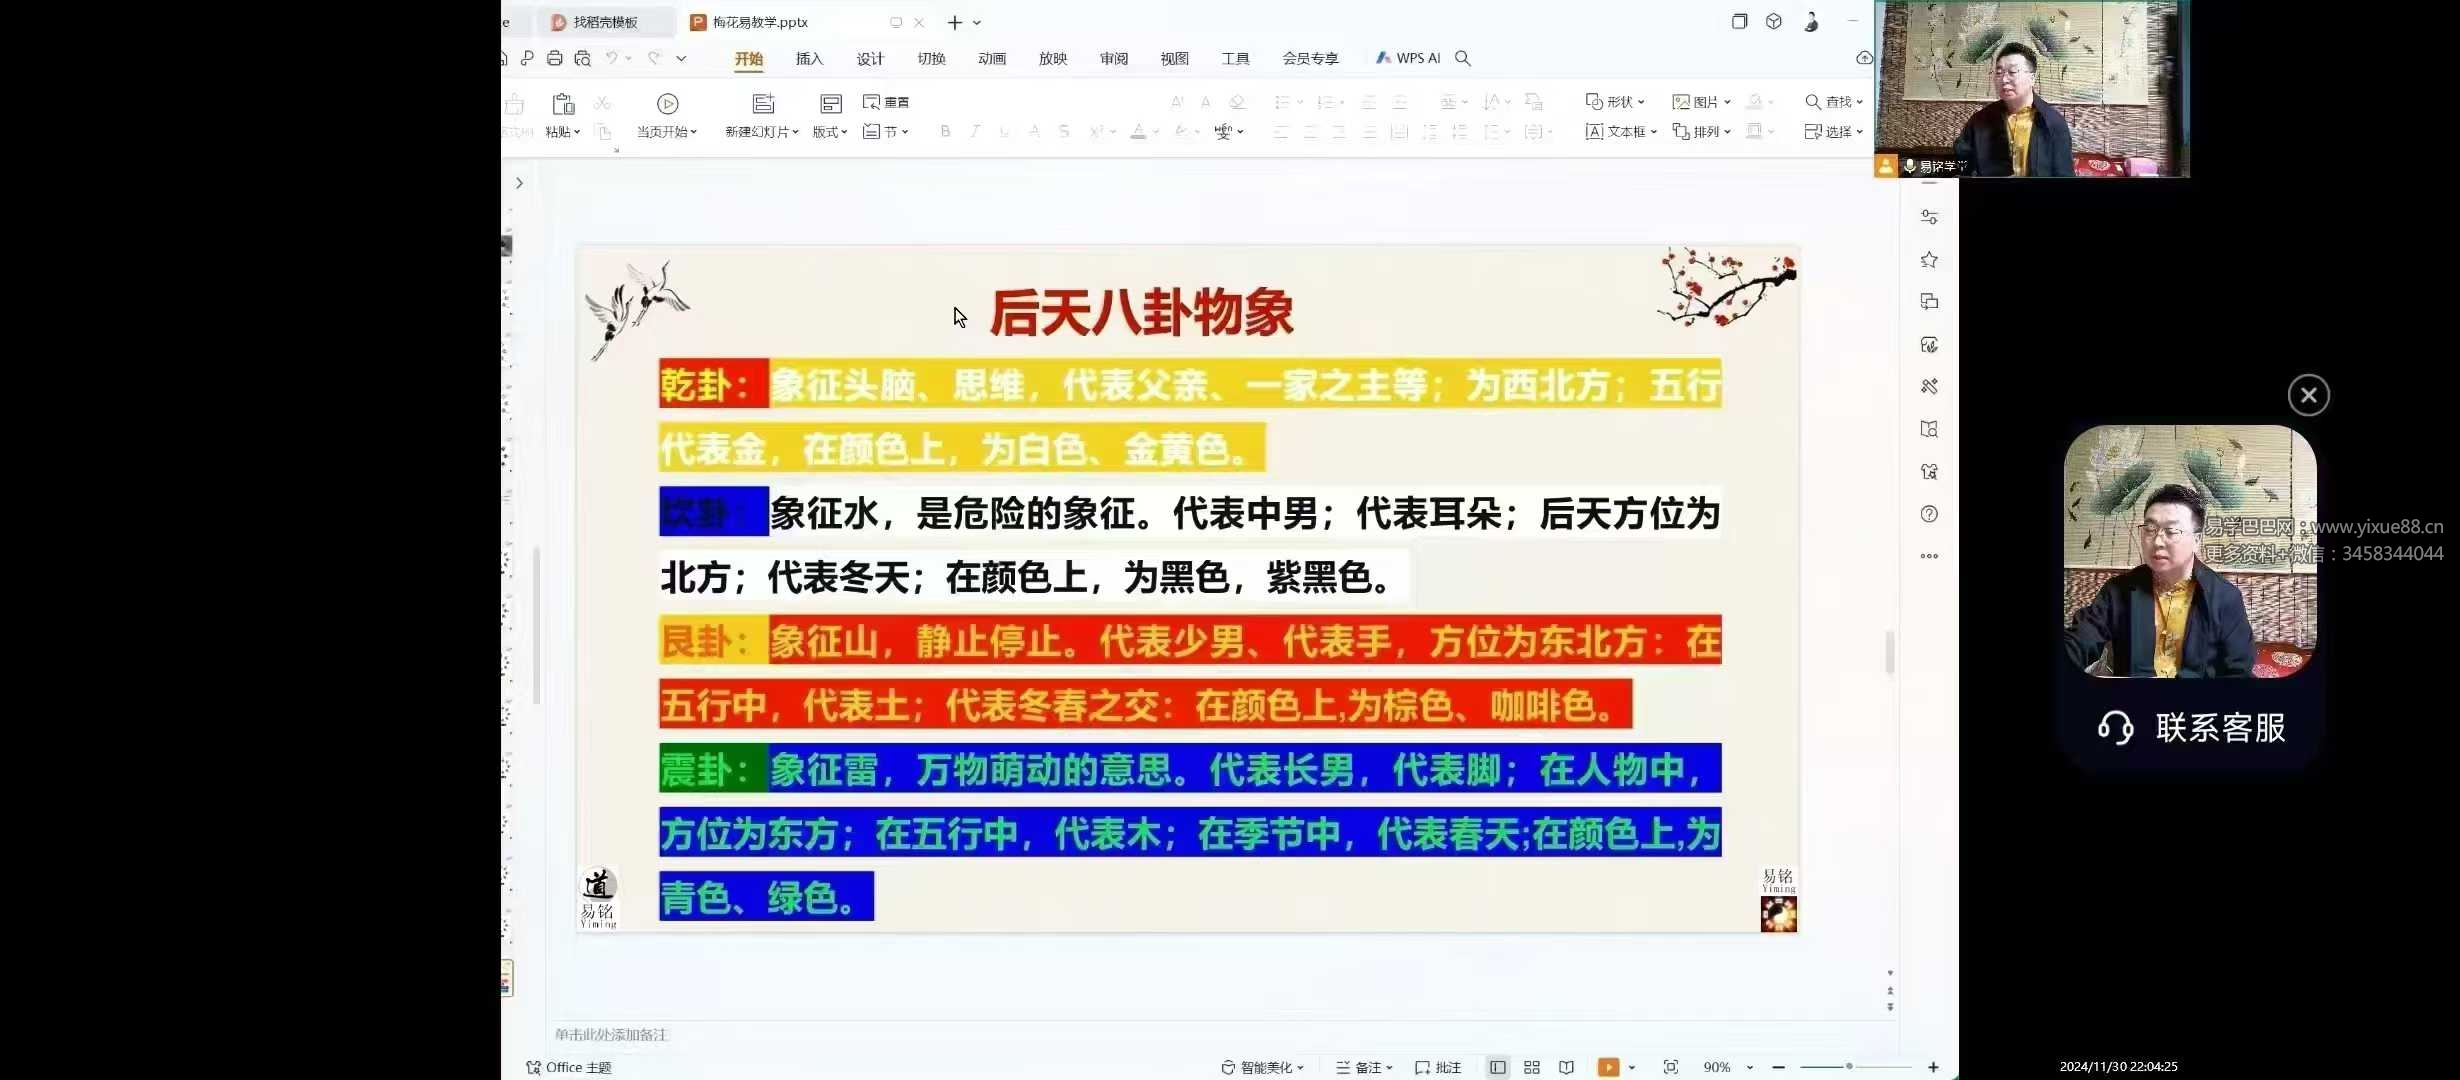Switch to the 插入 ribbon tab
Image resolution: width=2460 pixels, height=1080 pixels.
coord(808,58)
